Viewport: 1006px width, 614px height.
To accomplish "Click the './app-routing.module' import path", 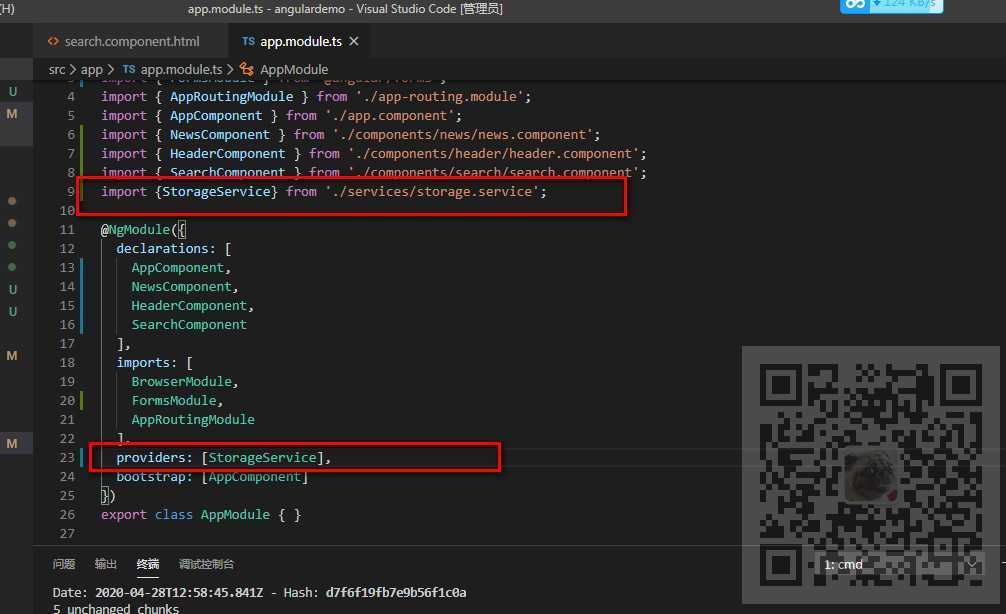I will pyautogui.click(x=439, y=96).
